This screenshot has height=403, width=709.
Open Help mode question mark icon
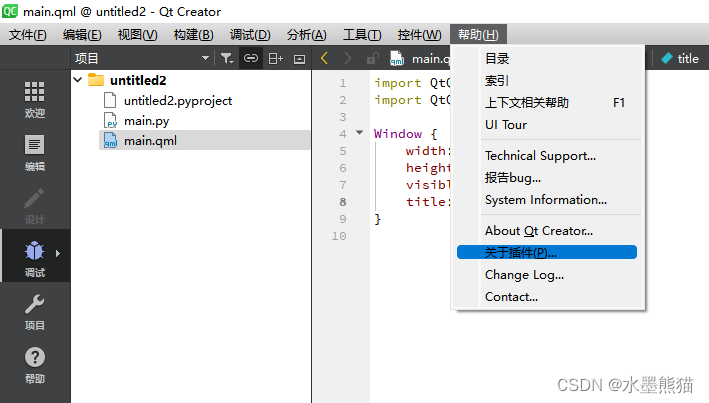click(34, 357)
